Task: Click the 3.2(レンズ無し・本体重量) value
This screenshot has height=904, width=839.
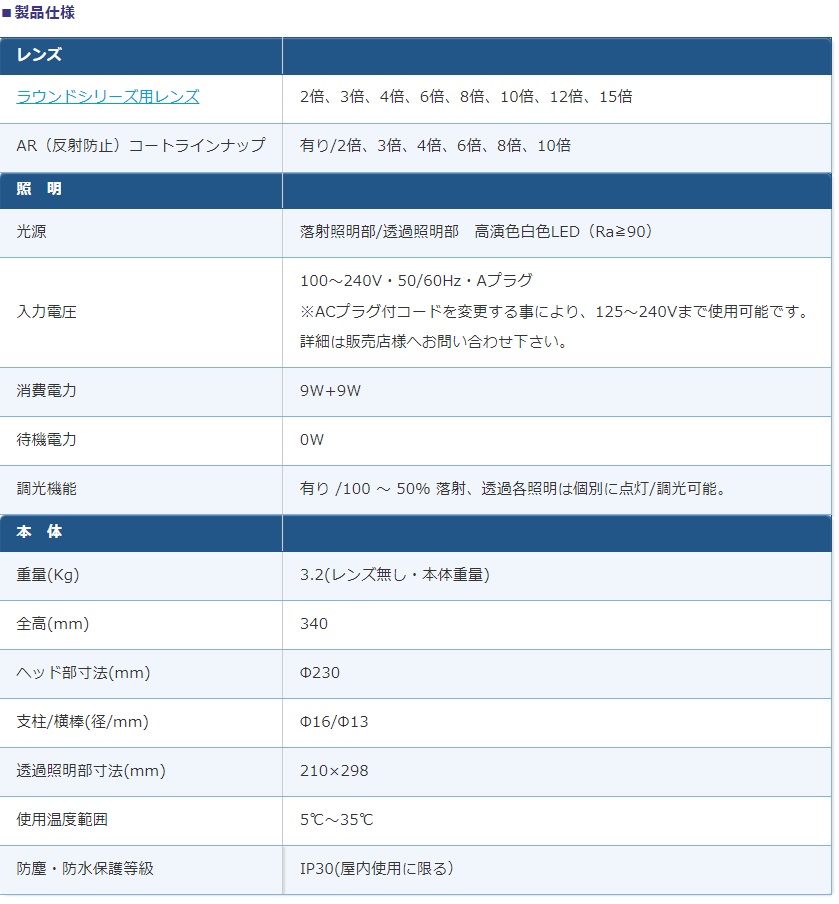Action: coord(395,575)
